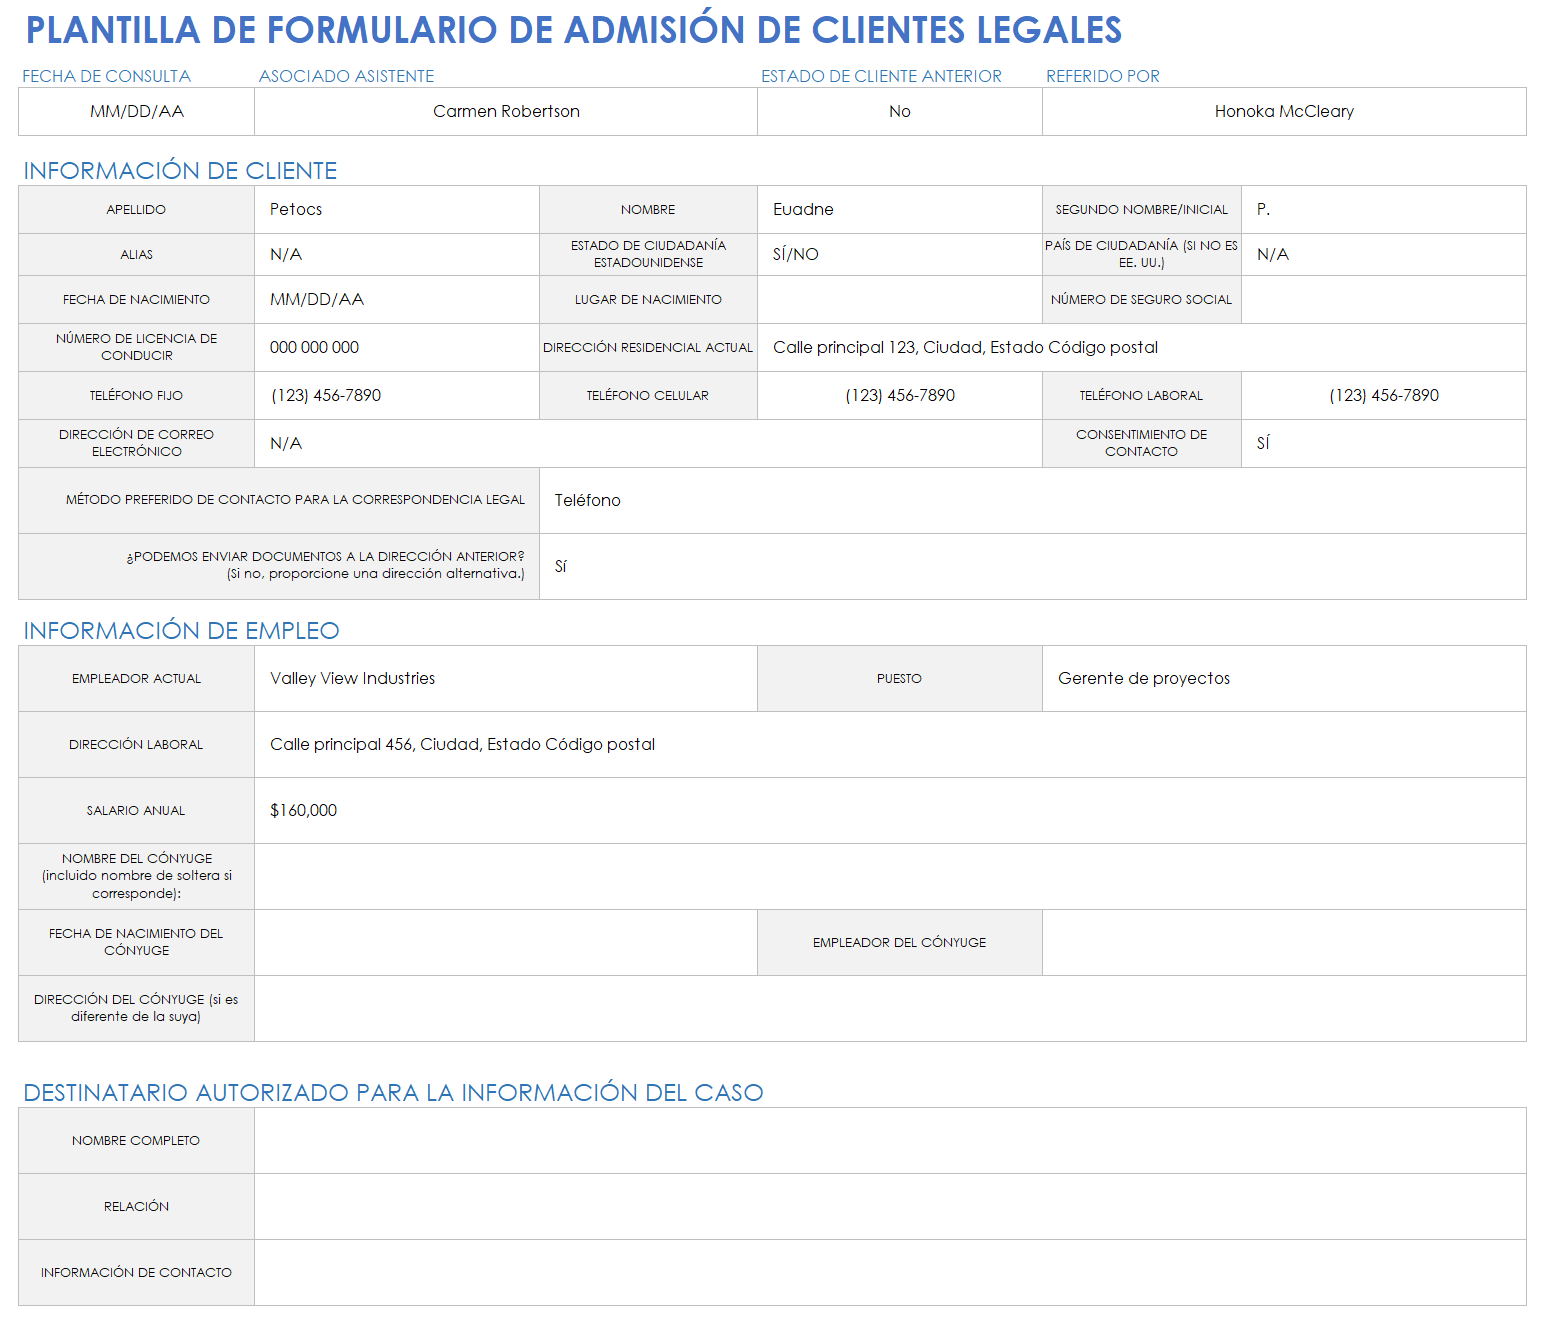Click the Alias value N/A

[x=397, y=254]
